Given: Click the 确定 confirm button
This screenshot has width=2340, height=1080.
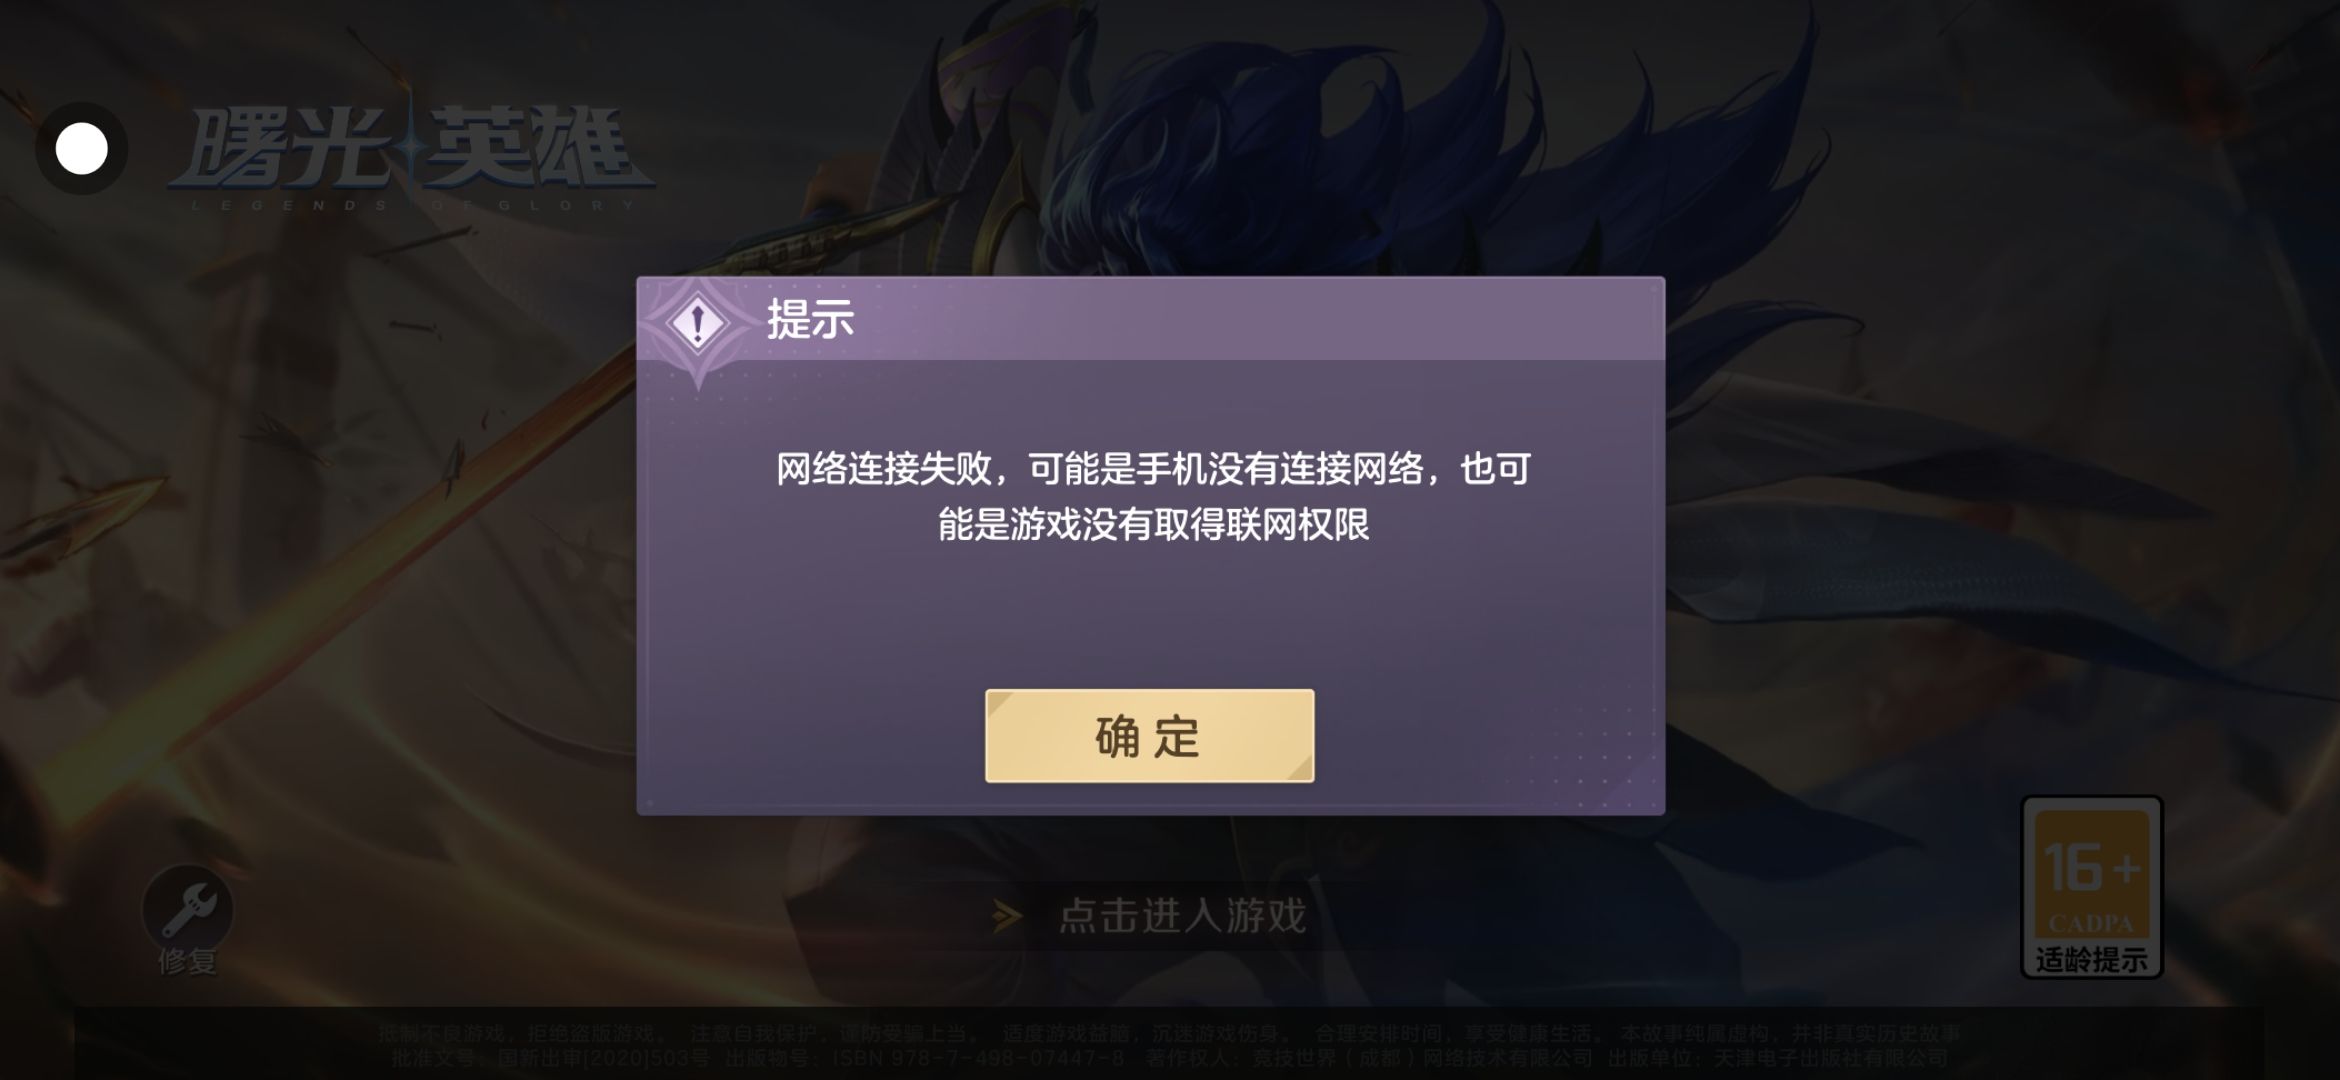Looking at the screenshot, I should pyautogui.click(x=1149, y=736).
